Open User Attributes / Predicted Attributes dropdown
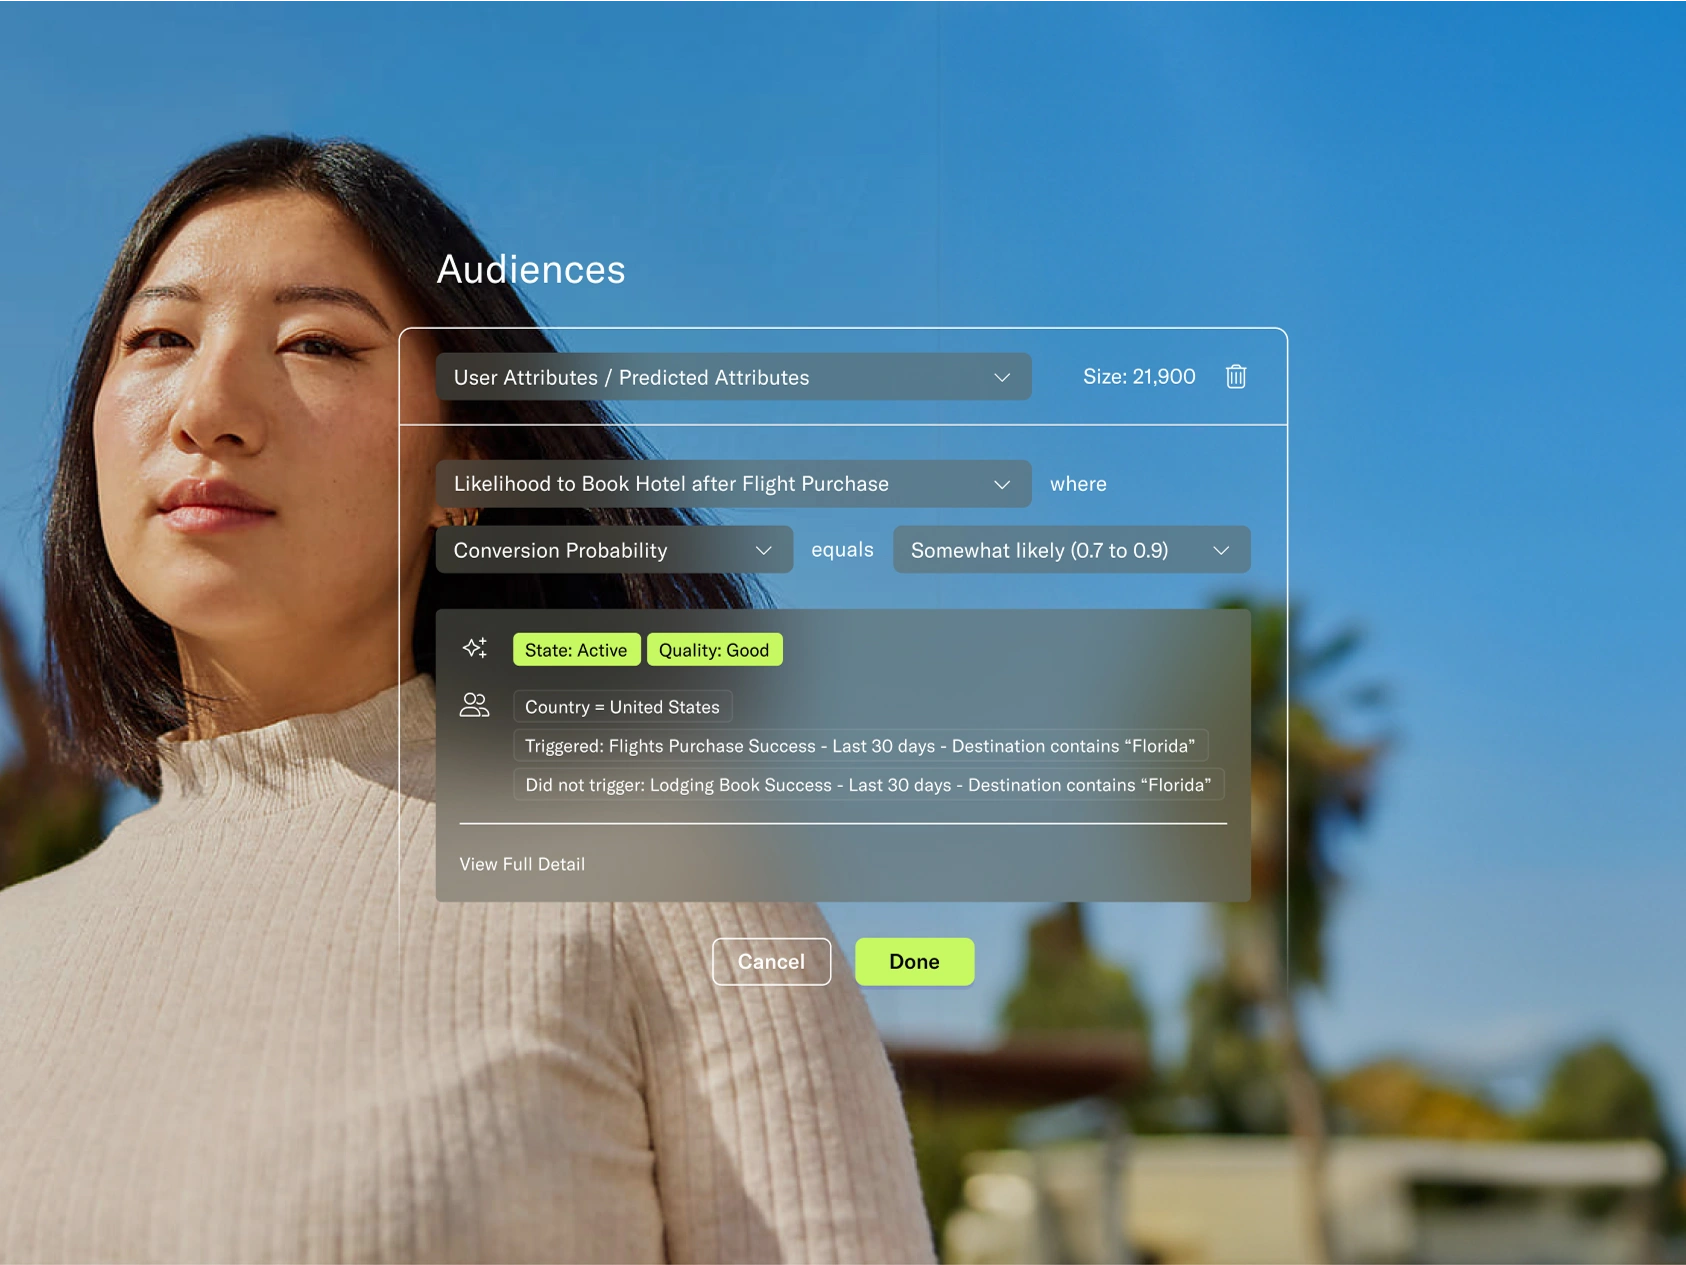Image resolution: width=1686 pixels, height=1265 pixels. click(733, 377)
